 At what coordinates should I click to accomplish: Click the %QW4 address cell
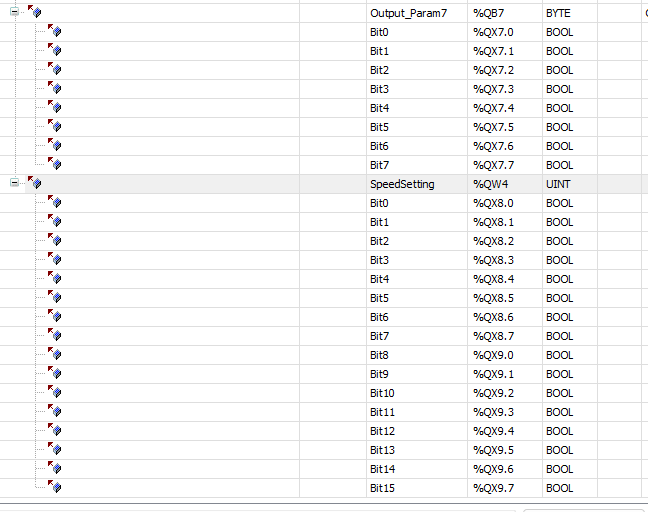tap(489, 184)
